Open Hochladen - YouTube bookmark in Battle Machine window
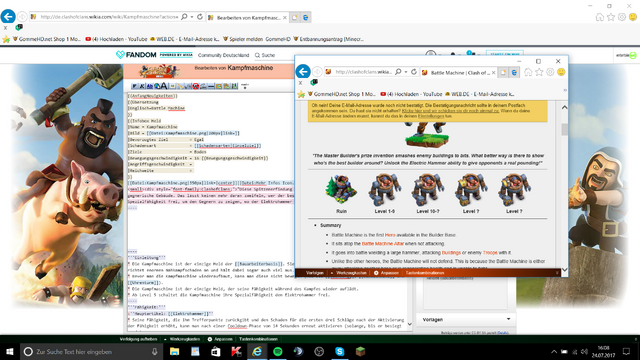The height and width of the screenshot is (360, 640). [x=411, y=94]
